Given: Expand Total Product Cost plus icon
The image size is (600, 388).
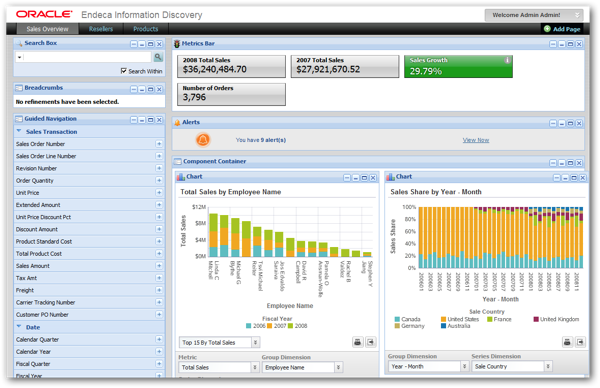Looking at the screenshot, I should coord(159,254).
